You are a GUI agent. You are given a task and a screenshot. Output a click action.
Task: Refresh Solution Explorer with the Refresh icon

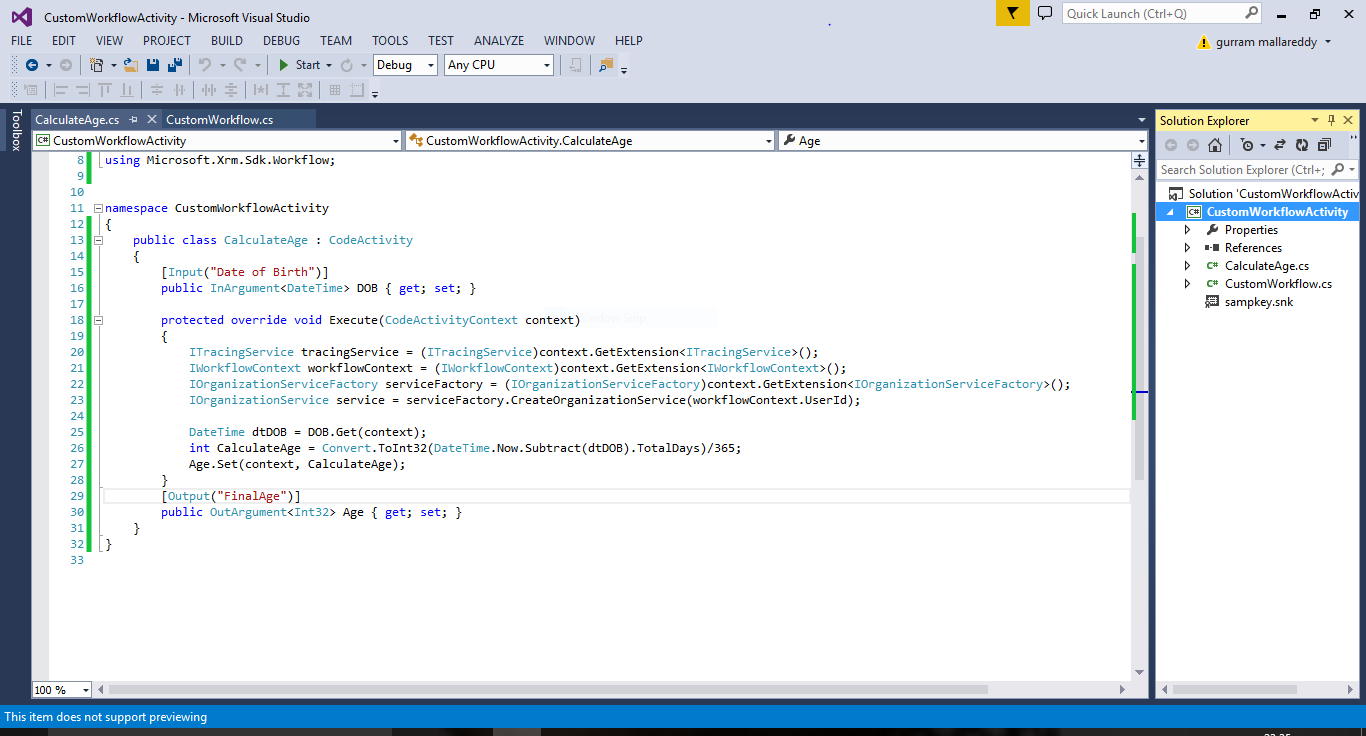pos(1301,145)
